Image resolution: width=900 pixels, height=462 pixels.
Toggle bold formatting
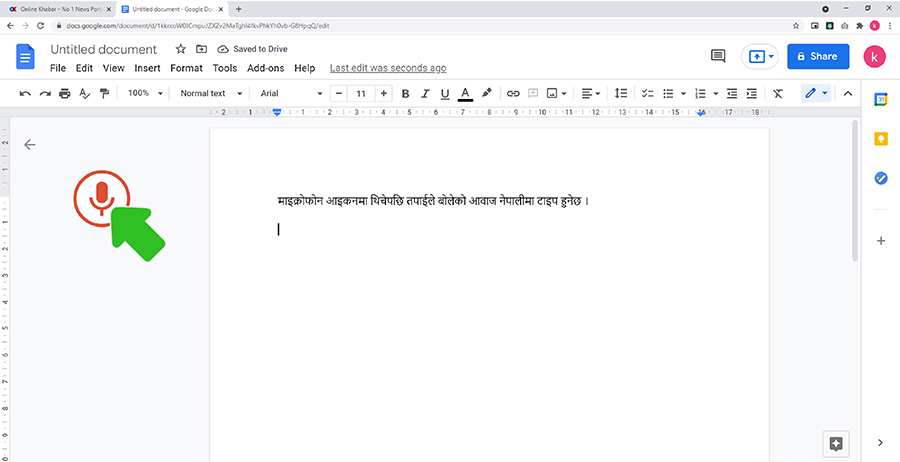point(405,93)
